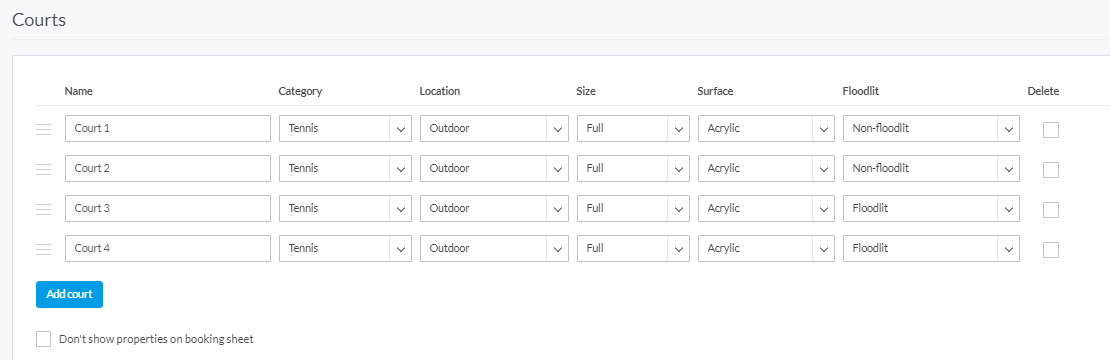The image size is (1110, 360).
Task: Expand the Location dropdown for Court 2
Action: tap(494, 168)
